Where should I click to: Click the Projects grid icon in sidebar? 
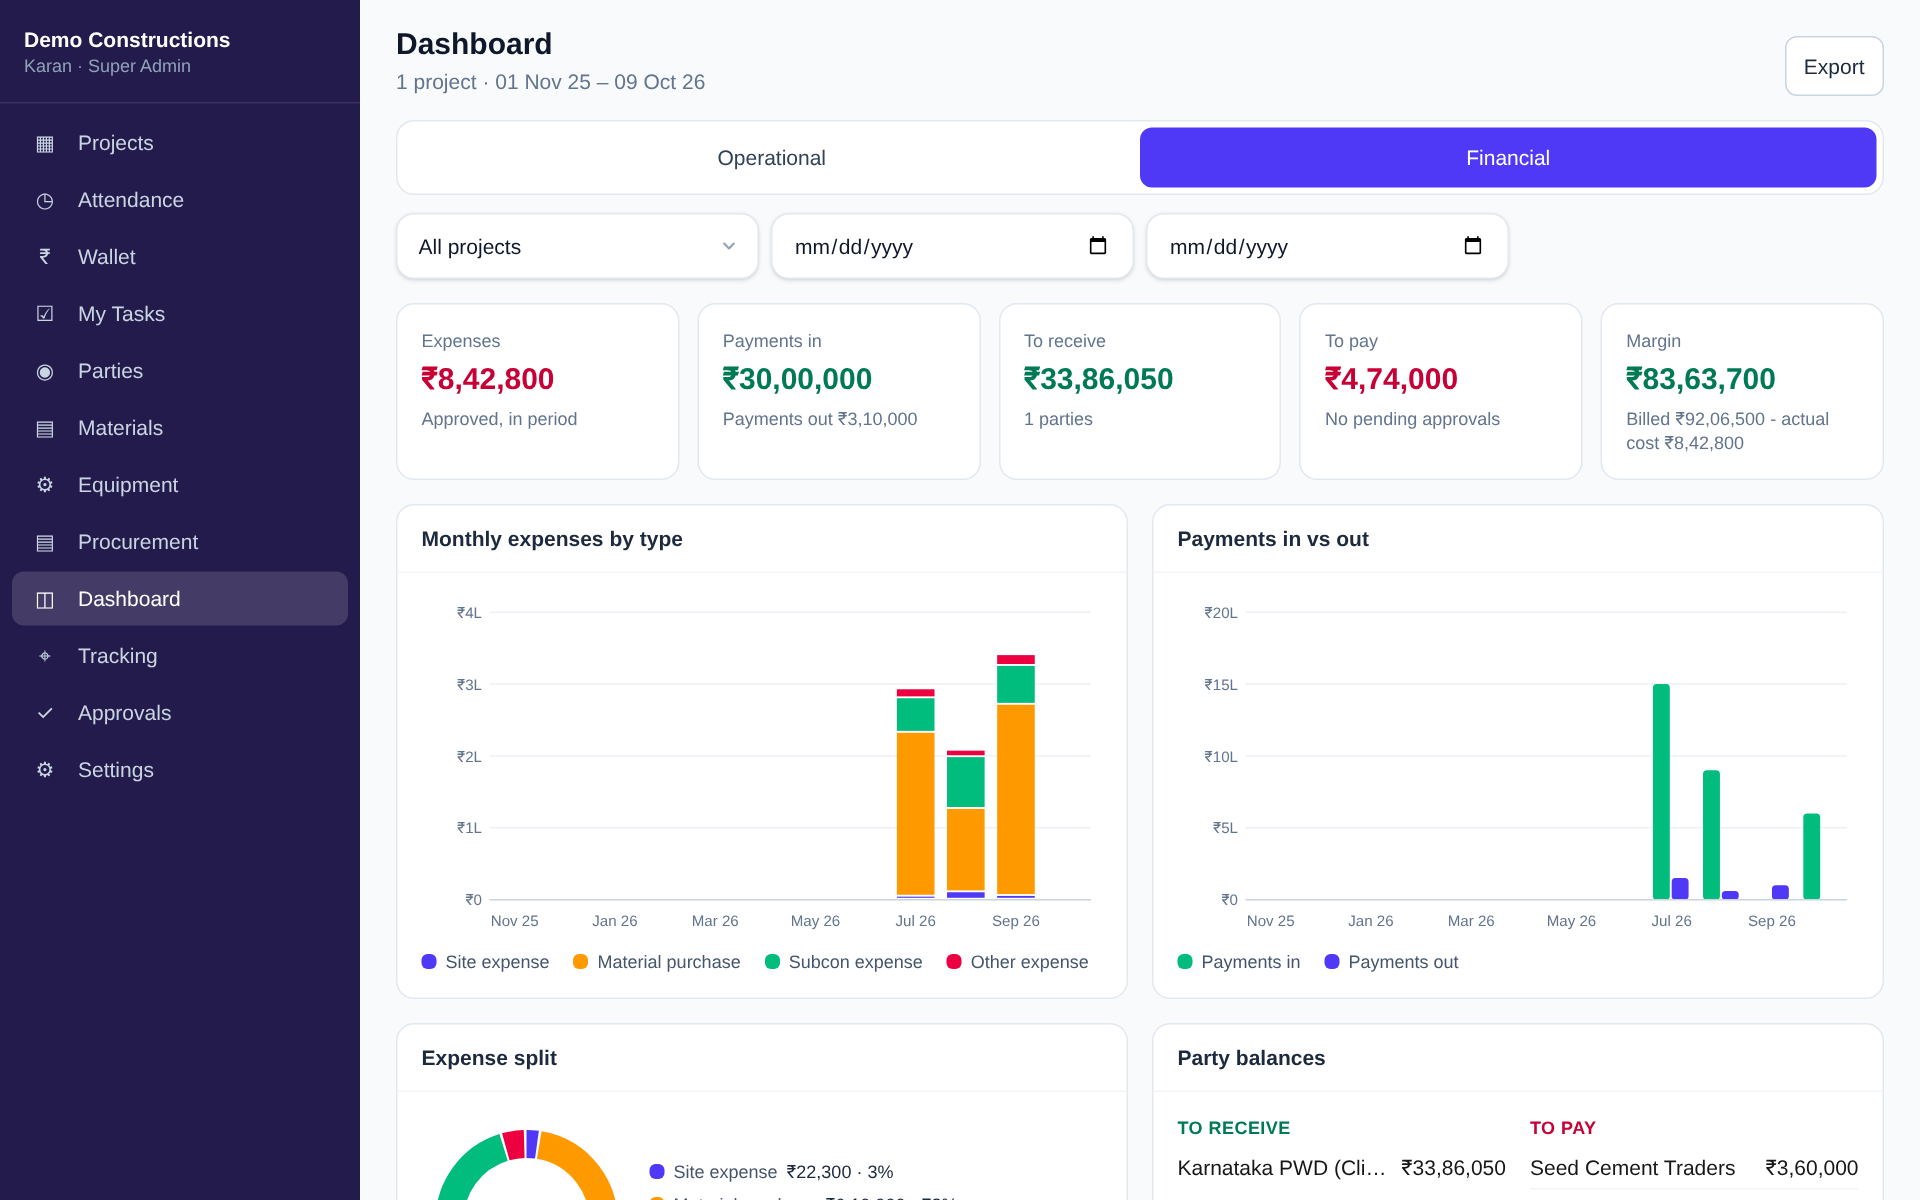[x=45, y=143]
